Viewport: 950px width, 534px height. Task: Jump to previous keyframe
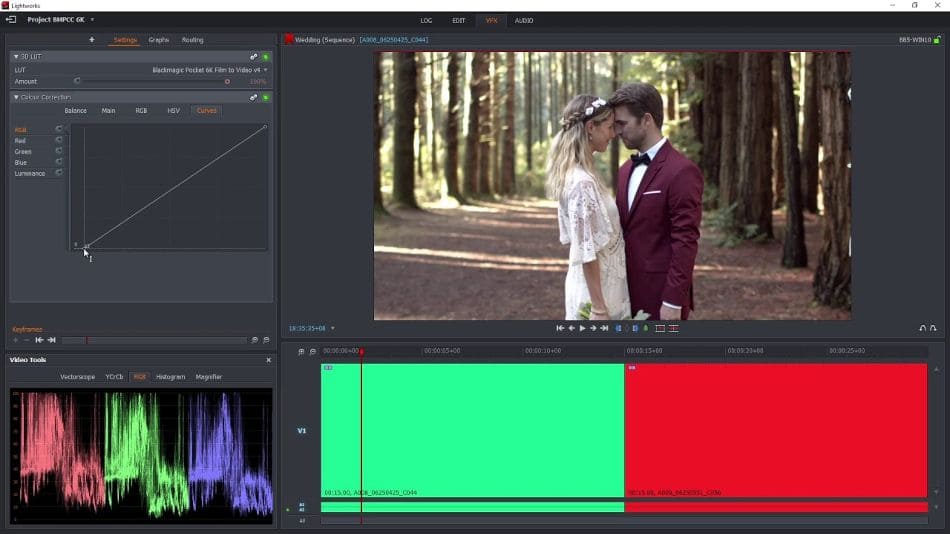pyautogui.click(x=39, y=340)
